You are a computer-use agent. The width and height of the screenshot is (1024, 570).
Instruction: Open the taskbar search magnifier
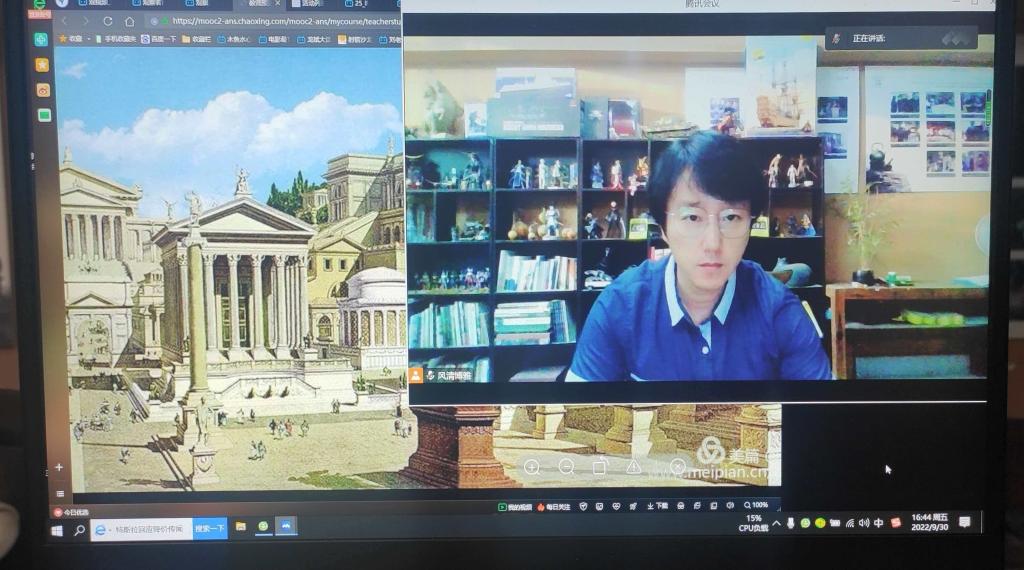click(79, 530)
